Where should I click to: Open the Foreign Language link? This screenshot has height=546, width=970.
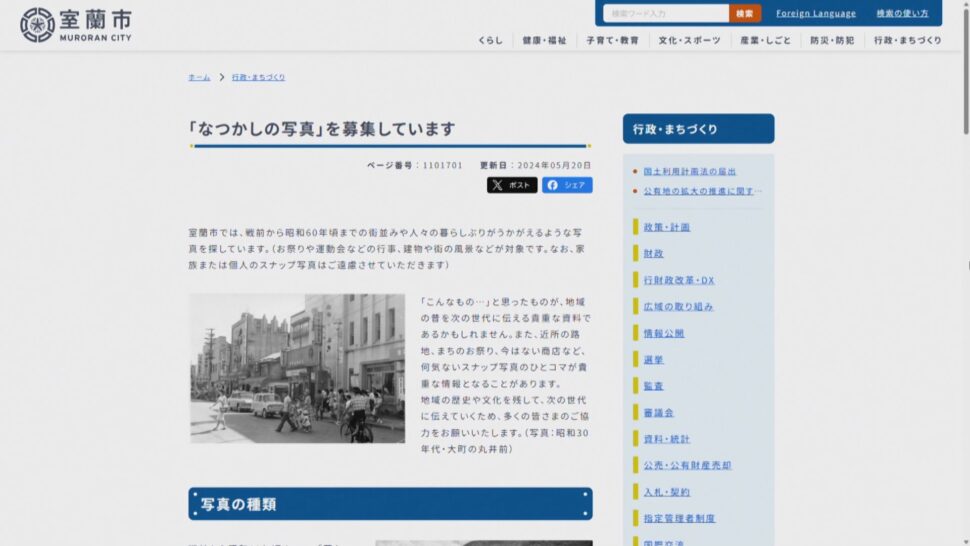[x=816, y=13]
